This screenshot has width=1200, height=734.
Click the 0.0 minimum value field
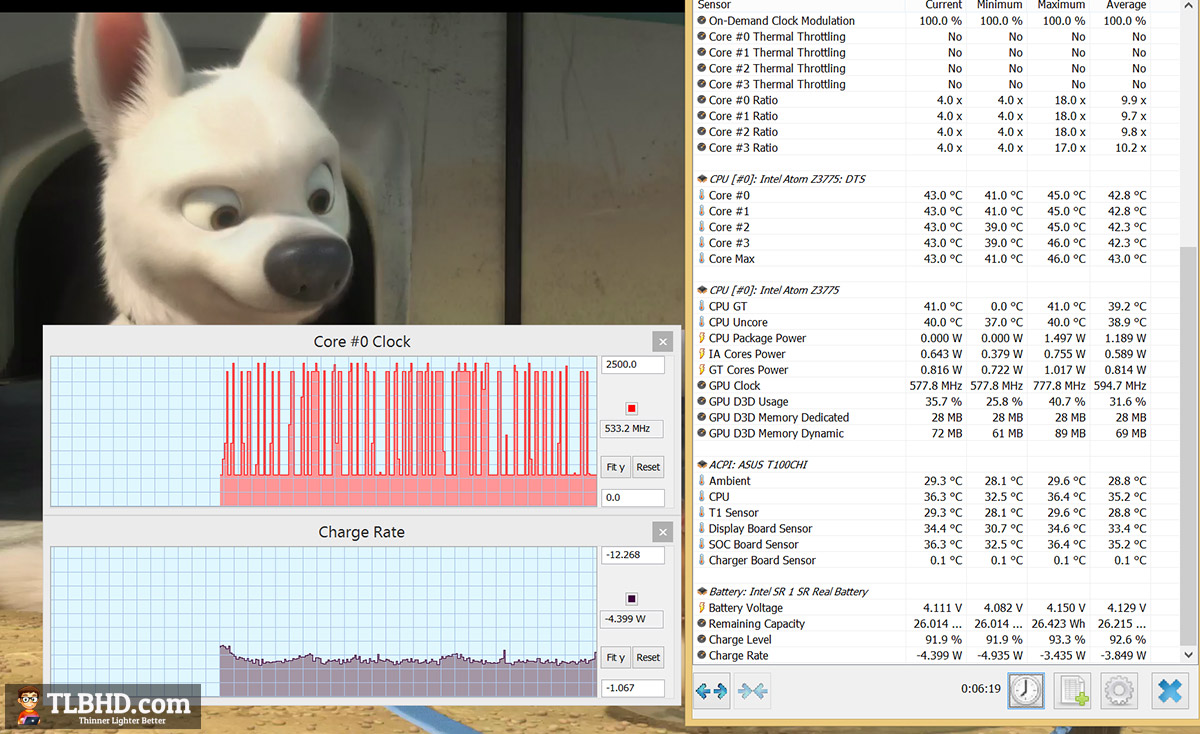point(633,497)
